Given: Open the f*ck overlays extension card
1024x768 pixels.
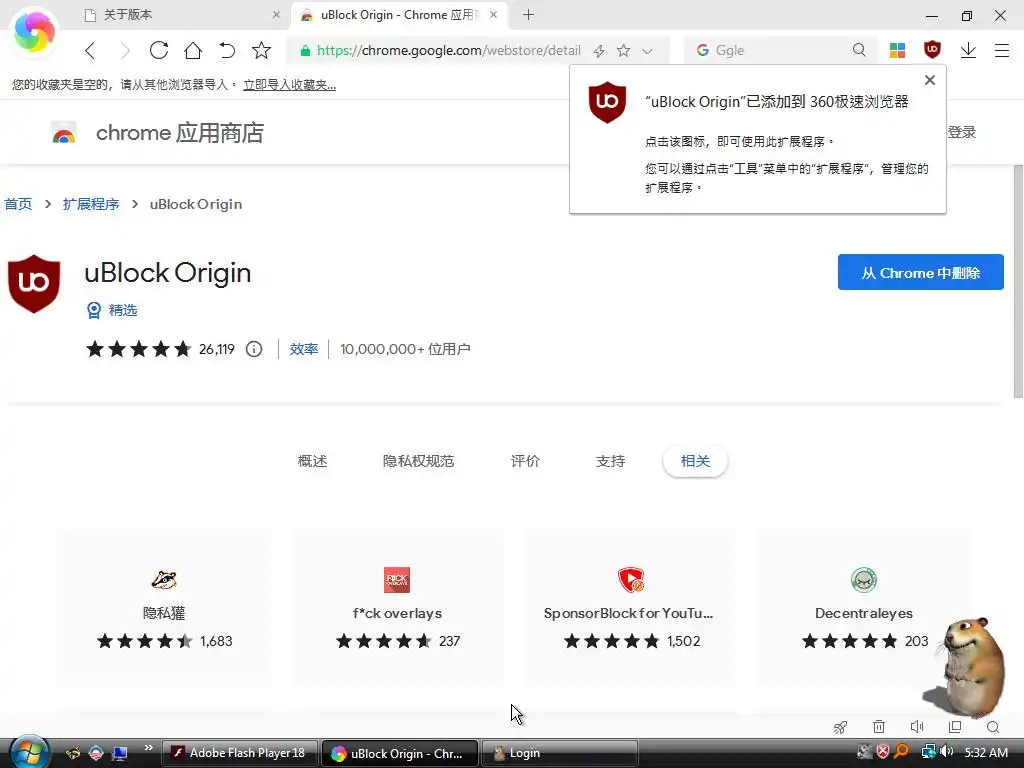Looking at the screenshot, I should (x=397, y=607).
